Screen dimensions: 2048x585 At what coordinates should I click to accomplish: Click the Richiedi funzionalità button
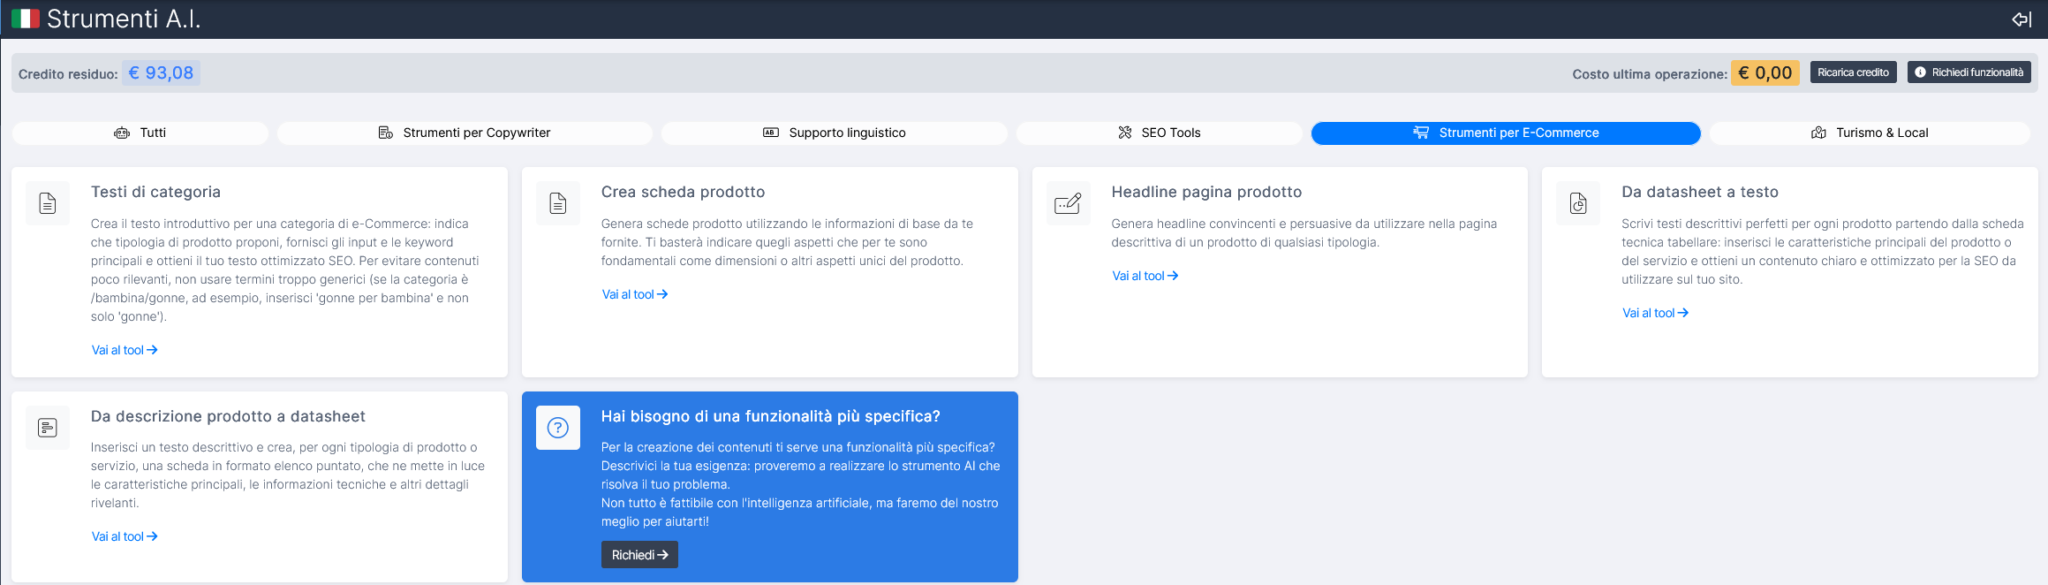pos(1969,72)
